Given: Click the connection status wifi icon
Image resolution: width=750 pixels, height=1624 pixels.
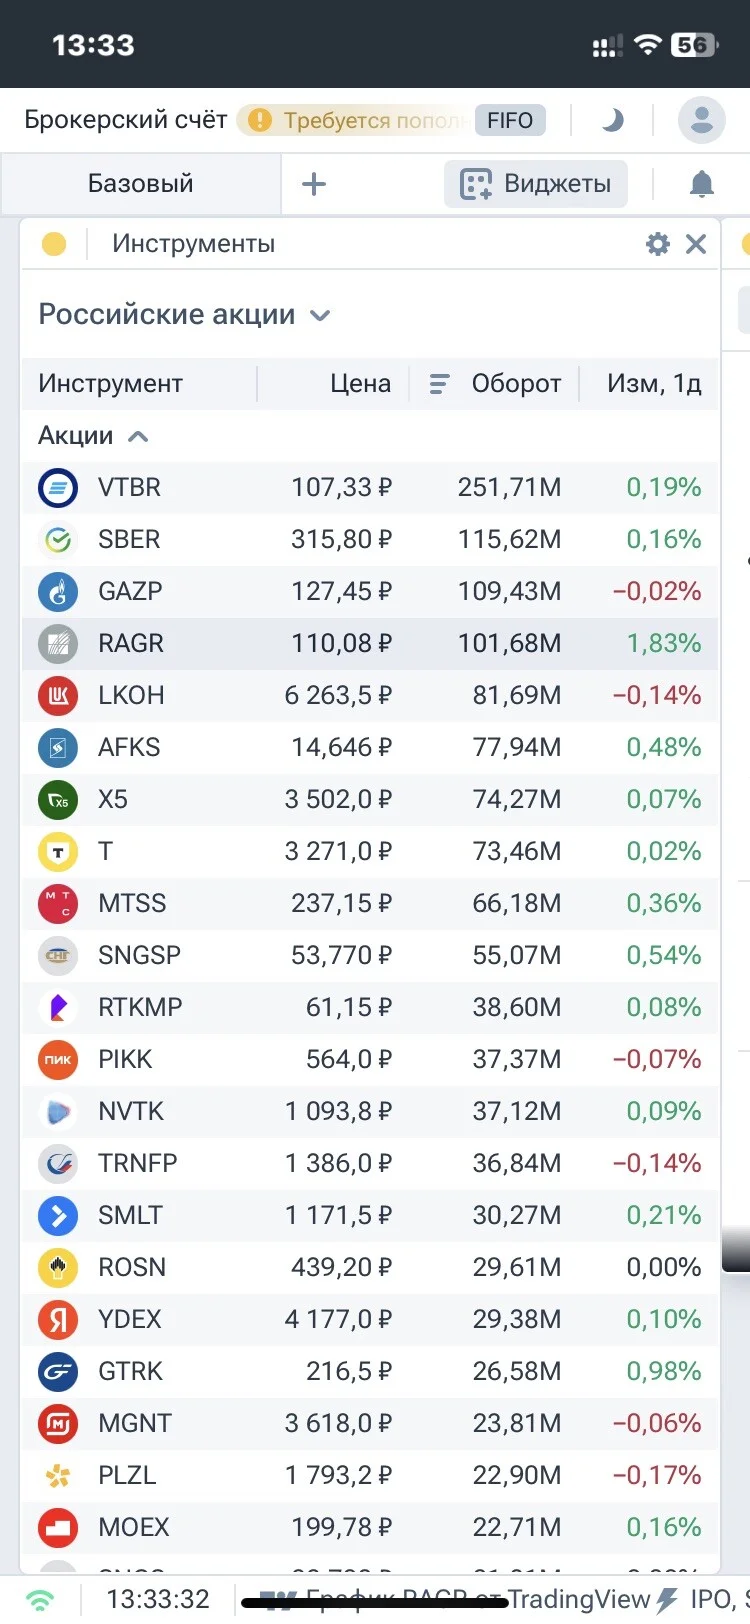Looking at the screenshot, I should point(40,1600).
